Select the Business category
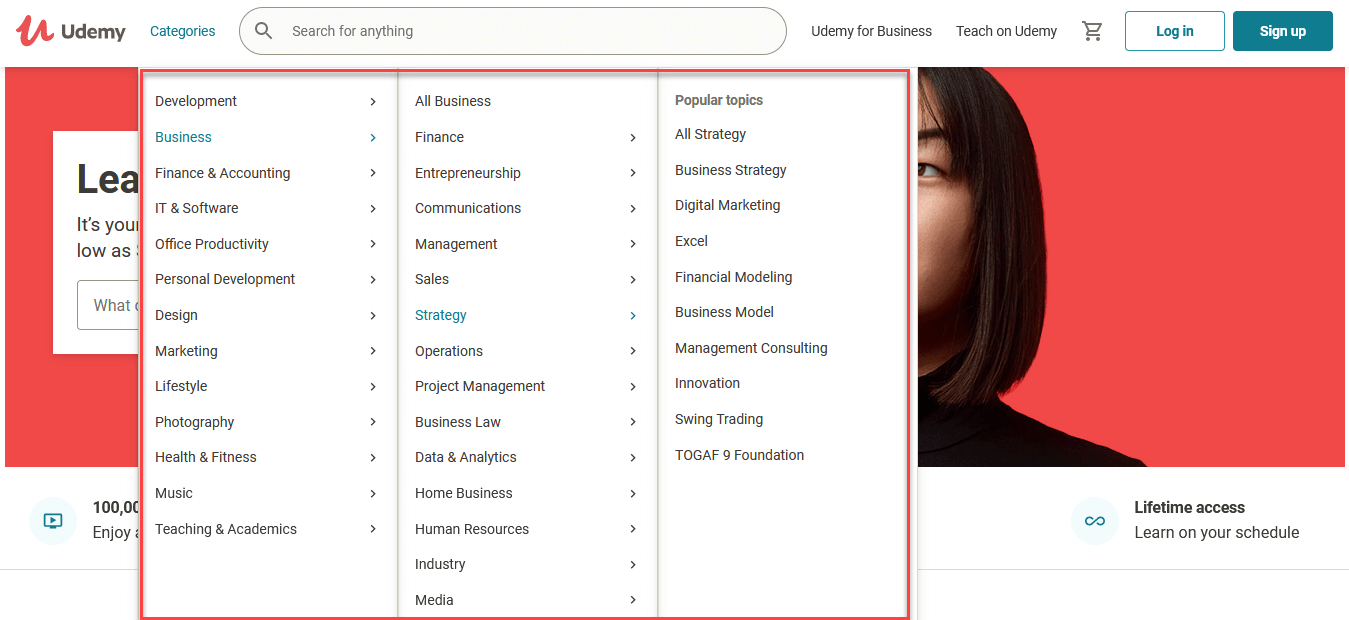1349x620 pixels. pyautogui.click(x=183, y=137)
